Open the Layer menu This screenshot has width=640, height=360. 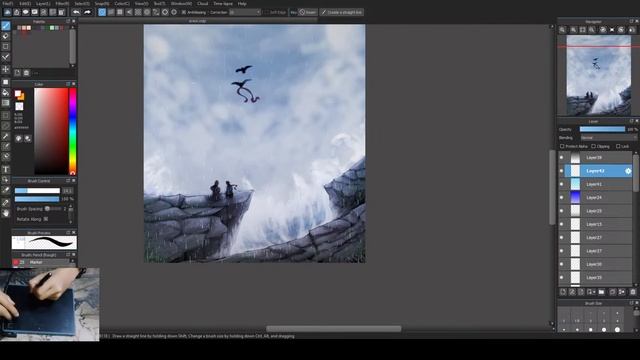pyautogui.click(x=43, y=4)
